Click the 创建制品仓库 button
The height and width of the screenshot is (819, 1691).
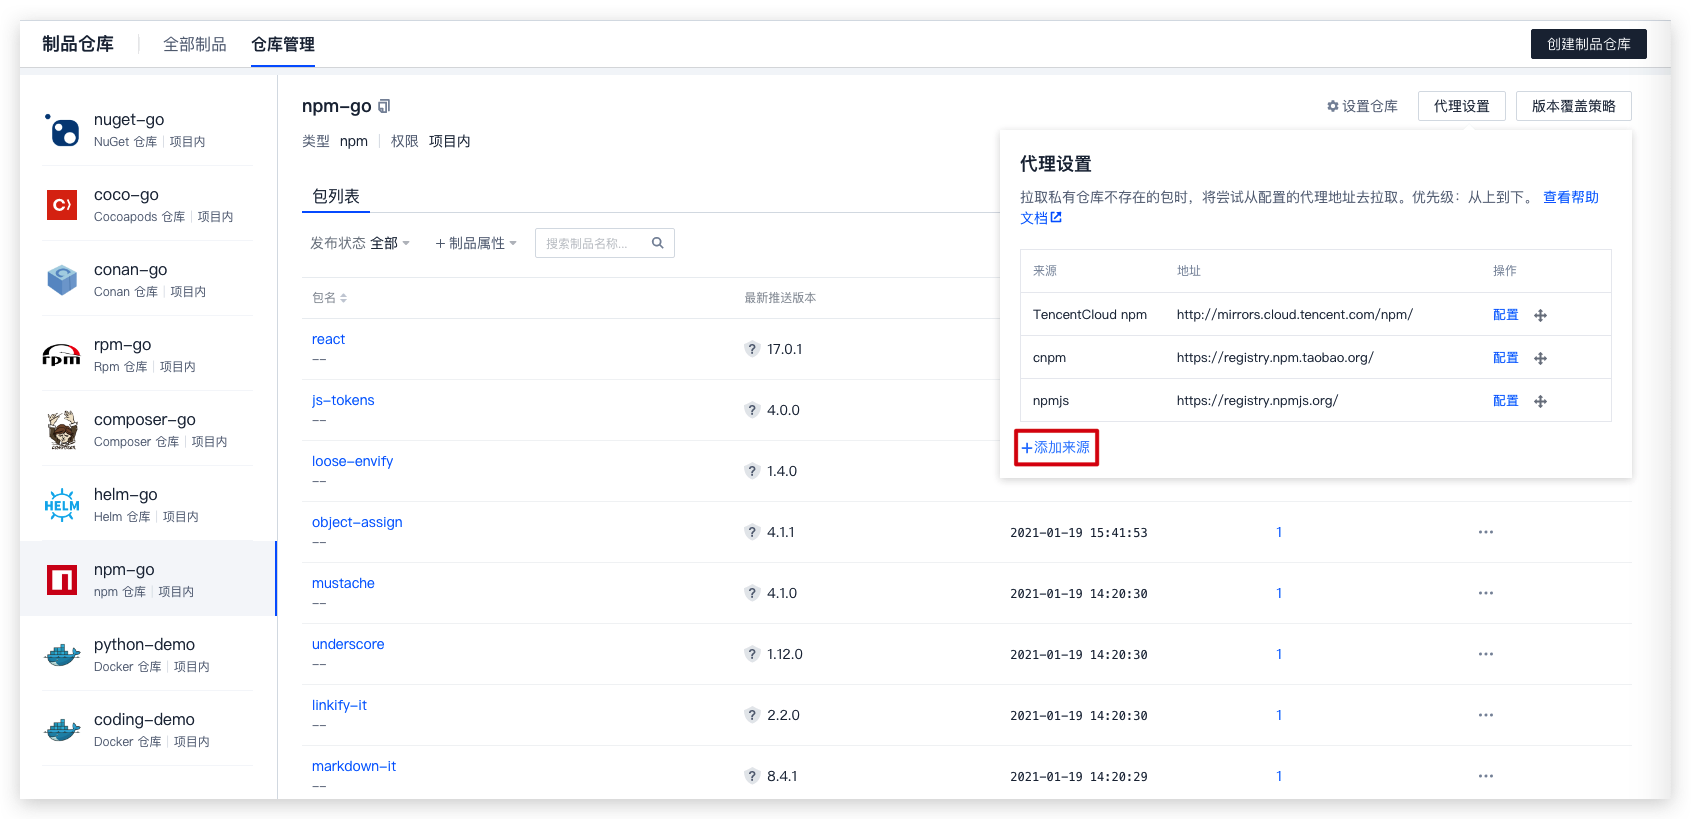coord(1588,44)
